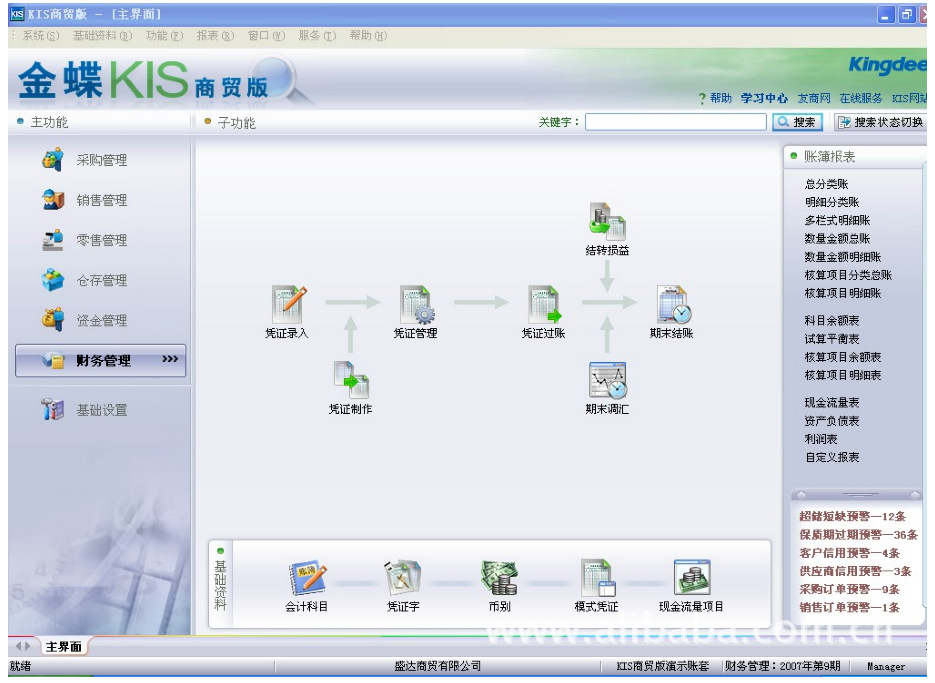This screenshot has width=935, height=683.
Task: Open 仓存管理 inventory icon
Action: click(53, 280)
